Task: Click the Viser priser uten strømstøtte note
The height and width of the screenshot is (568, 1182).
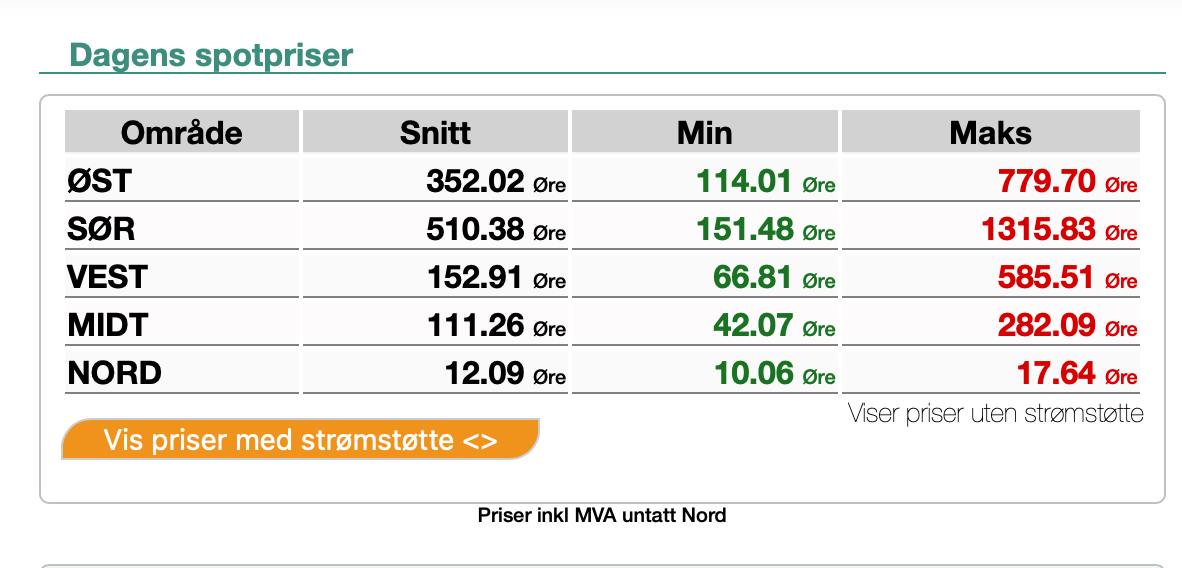Action: pos(995,413)
